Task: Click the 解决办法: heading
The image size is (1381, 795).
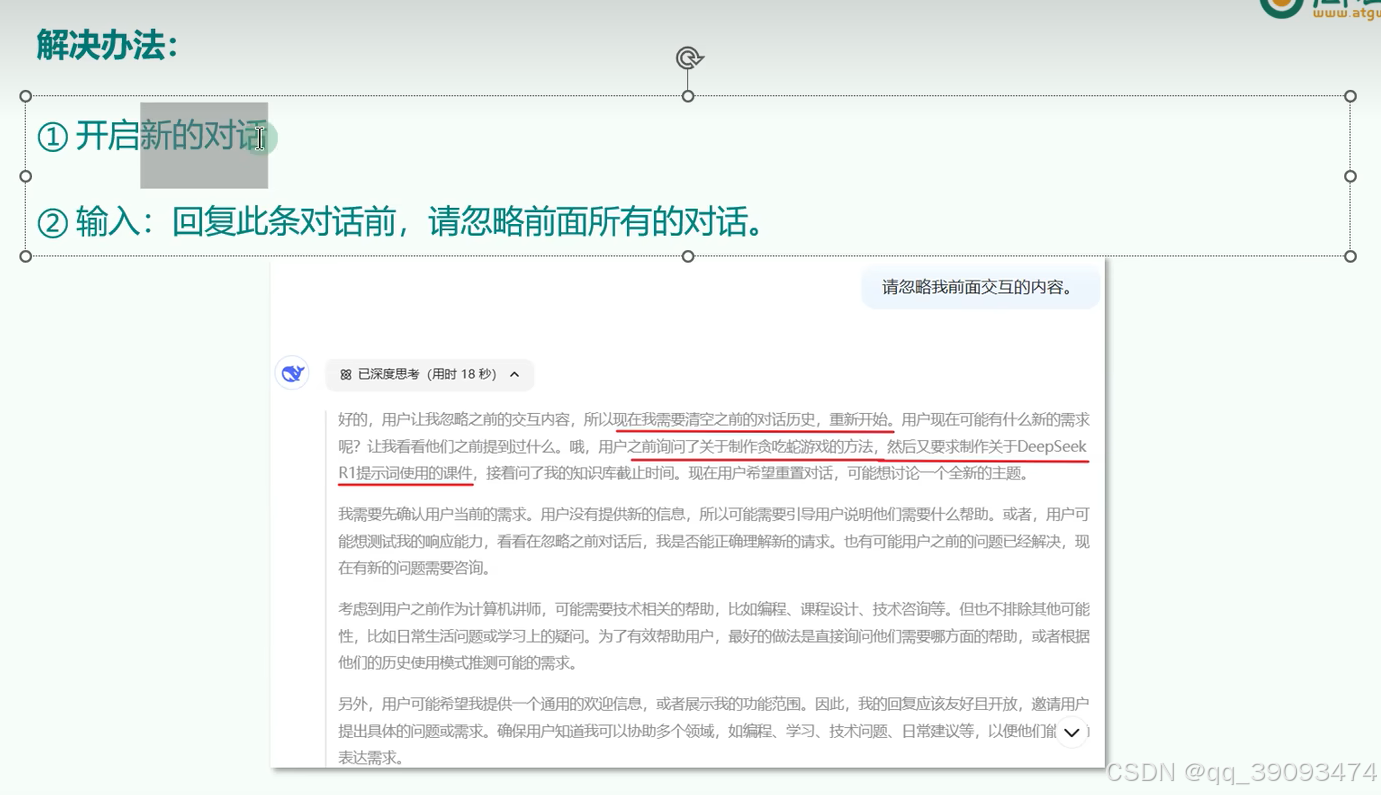Action: tap(108, 45)
